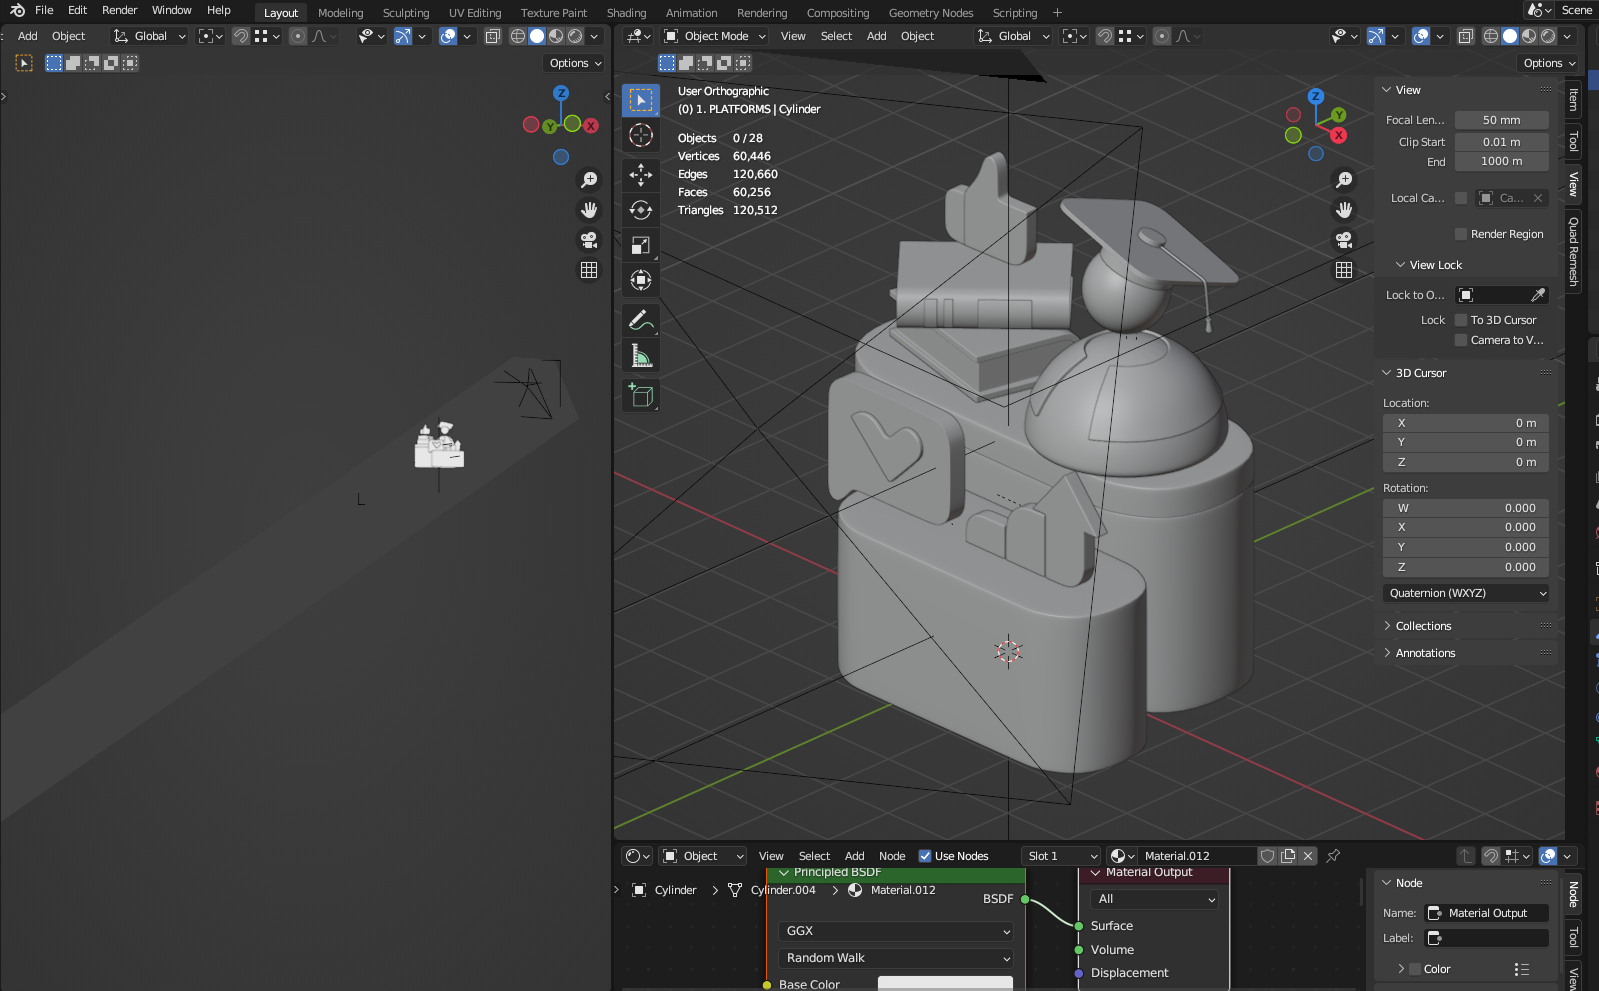Open the Quaternion (WXYZ) rotation mode dropdown
This screenshot has width=1599, height=991.
tap(1466, 593)
